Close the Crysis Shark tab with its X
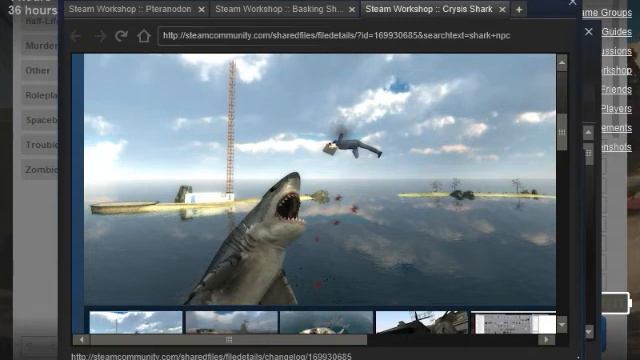The height and width of the screenshot is (360, 640). [x=502, y=9]
